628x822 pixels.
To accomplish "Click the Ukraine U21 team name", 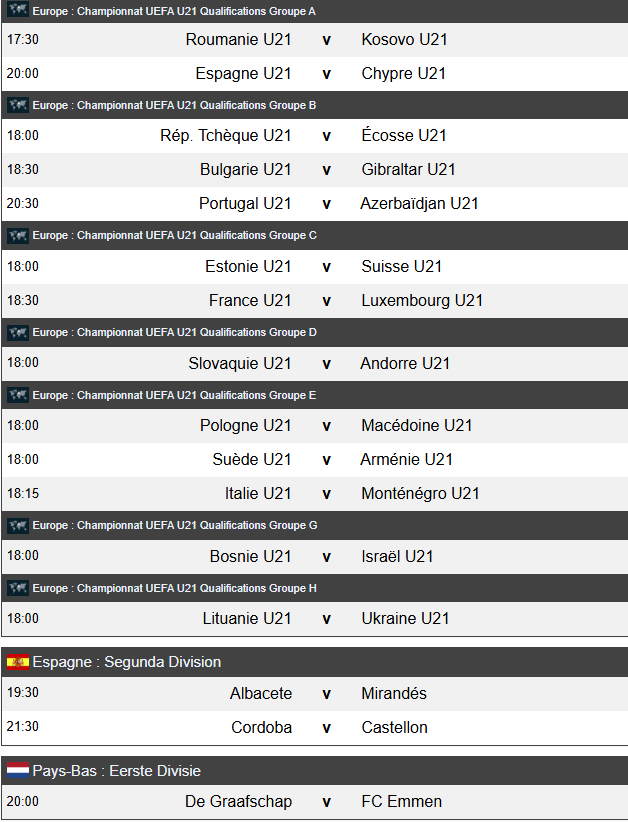I will click(x=405, y=619).
